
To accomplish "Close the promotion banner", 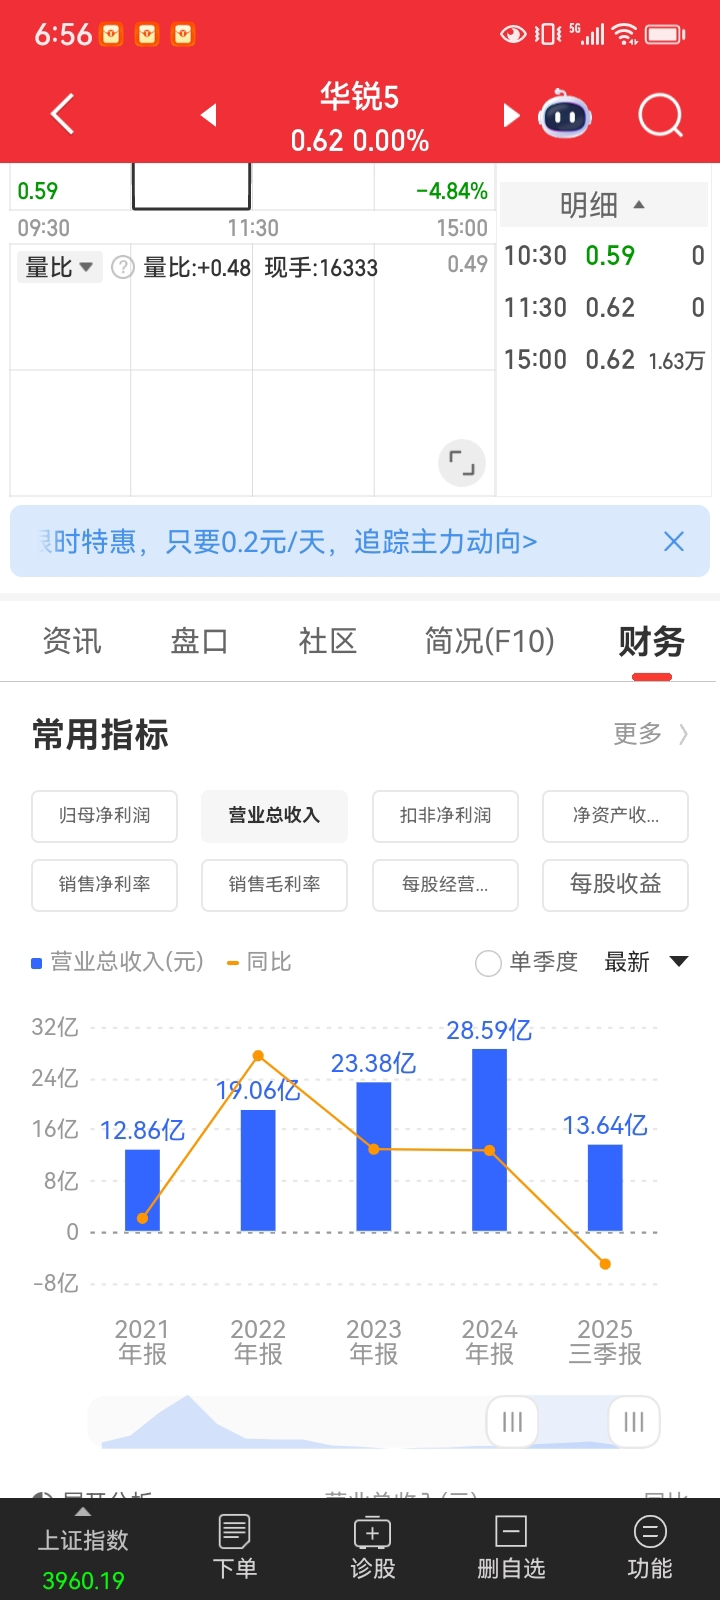I will pyautogui.click(x=674, y=541).
